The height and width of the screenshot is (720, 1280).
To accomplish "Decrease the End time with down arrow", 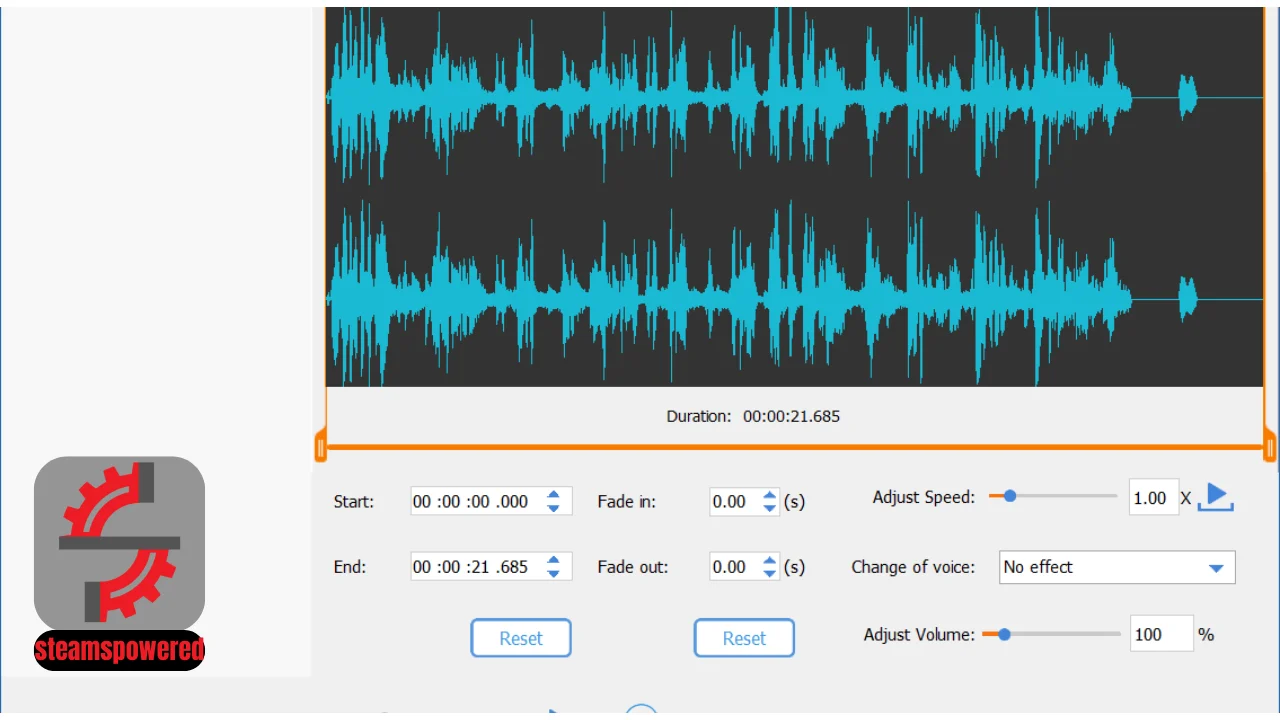I will coord(553,574).
